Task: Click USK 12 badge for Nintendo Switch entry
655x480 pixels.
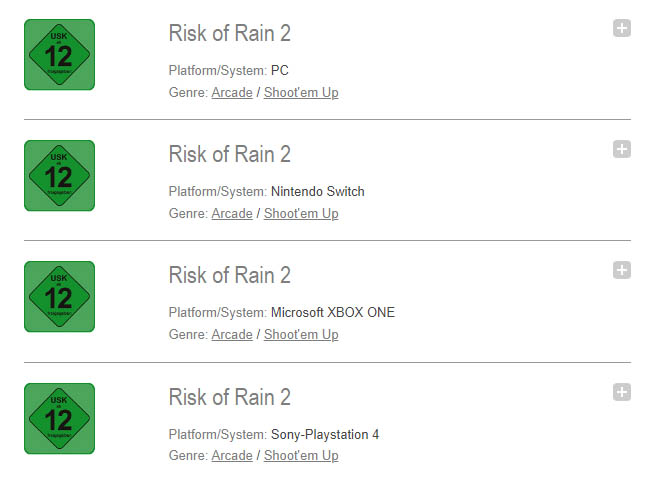Action: pos(59,176)
